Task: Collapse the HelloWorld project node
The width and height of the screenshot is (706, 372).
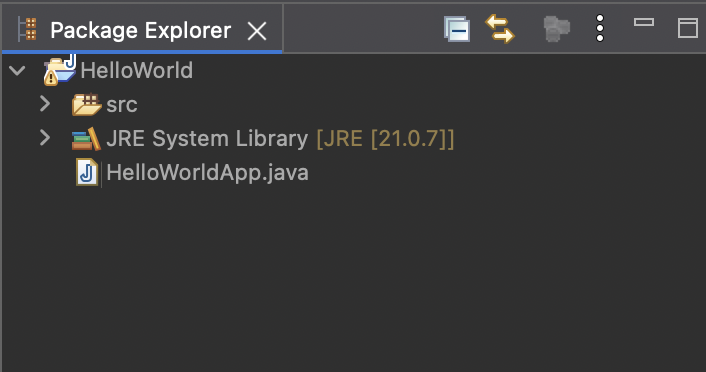Action: point(17,71)
